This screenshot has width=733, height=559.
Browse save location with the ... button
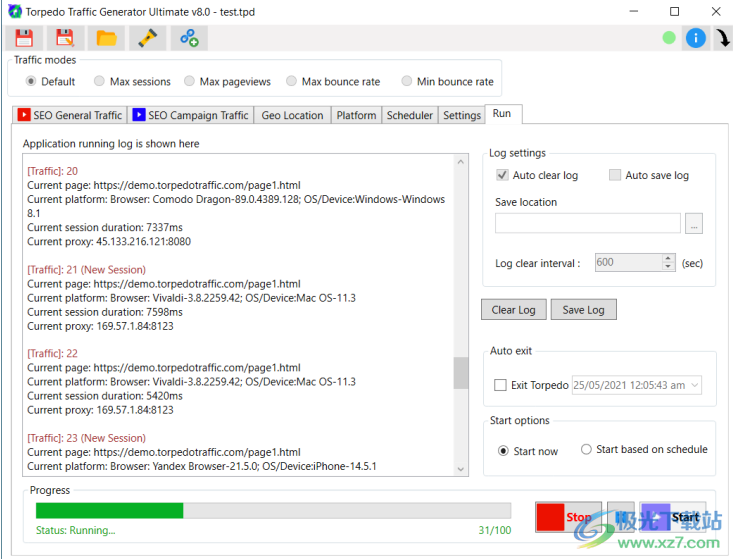pyautogui.click(x=694, y=224)
